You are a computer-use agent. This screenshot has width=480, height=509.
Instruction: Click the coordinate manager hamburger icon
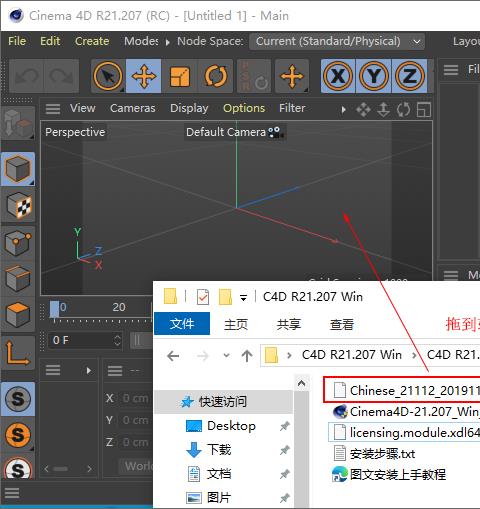(115, 370)
